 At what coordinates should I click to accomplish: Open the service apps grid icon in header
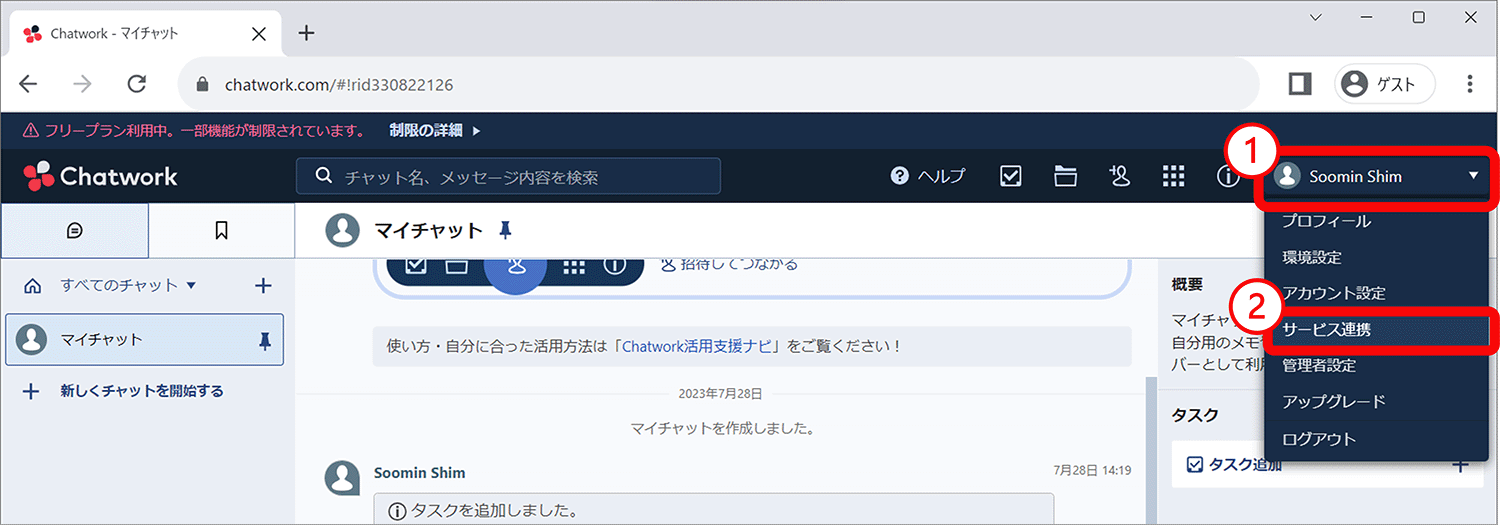click(1173, 176)
